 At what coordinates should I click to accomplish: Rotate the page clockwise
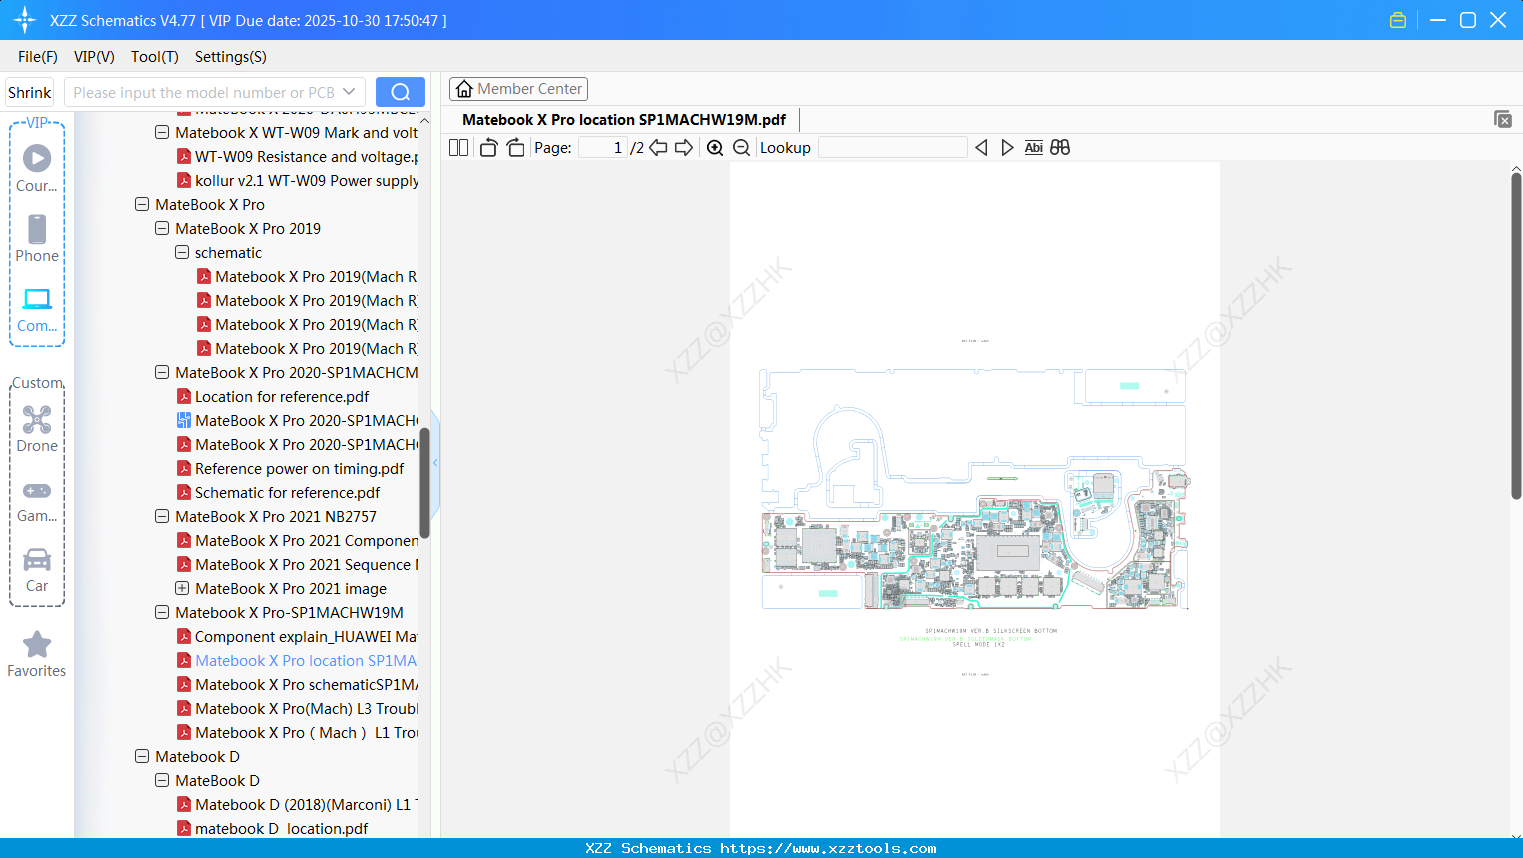515,148
